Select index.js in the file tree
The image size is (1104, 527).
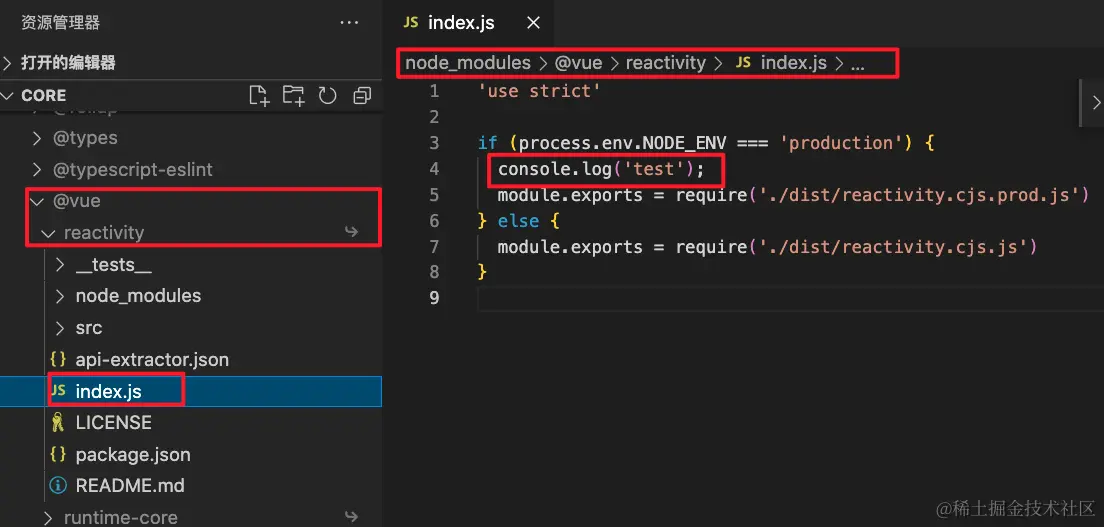coord(191,392)
